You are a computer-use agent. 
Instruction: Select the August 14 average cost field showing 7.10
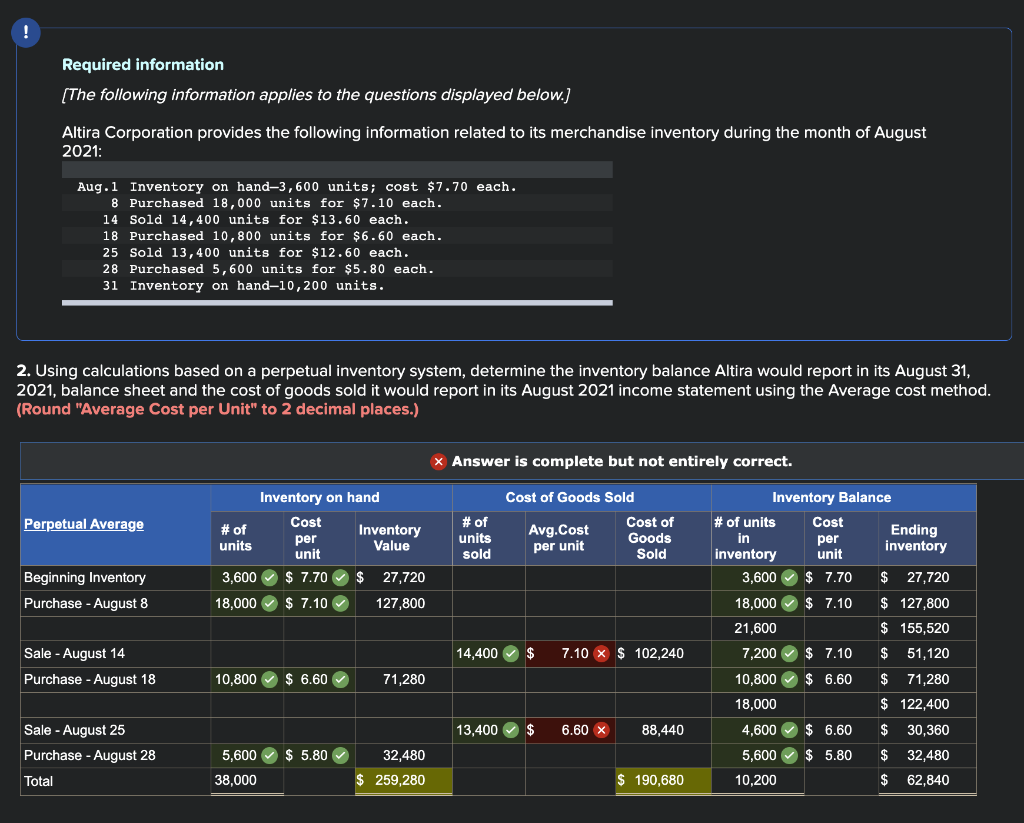click(569, 654)
